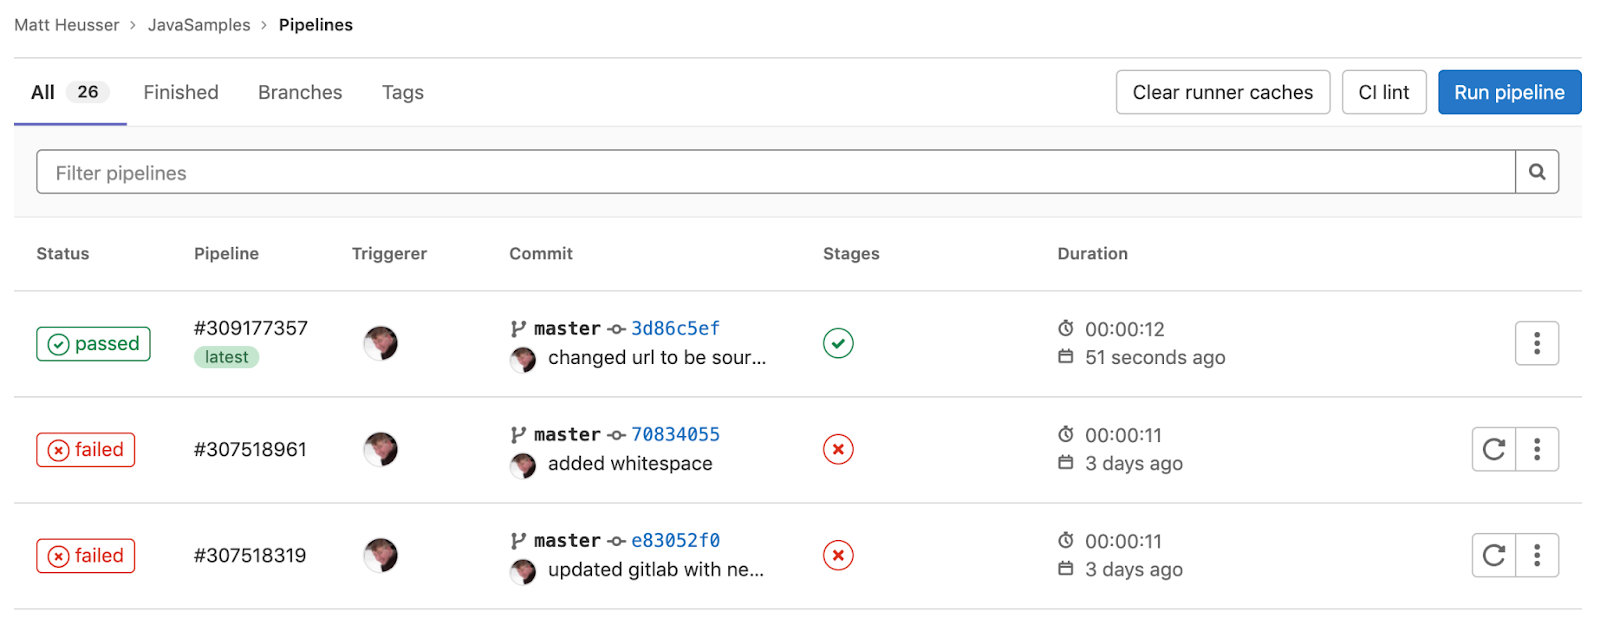
Task: Open triggerer avatar for pipeline #307518961
Action: (381, 449)
